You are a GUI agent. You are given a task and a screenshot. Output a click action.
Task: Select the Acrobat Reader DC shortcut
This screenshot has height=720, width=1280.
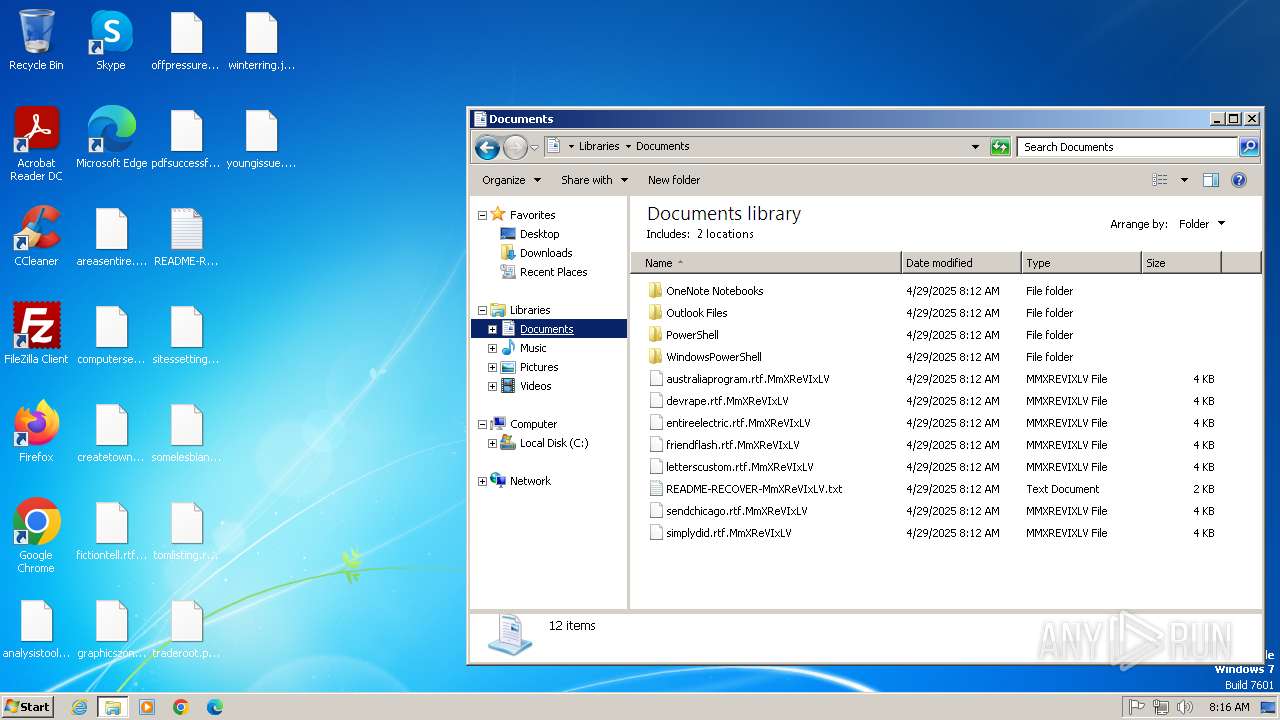36,144
